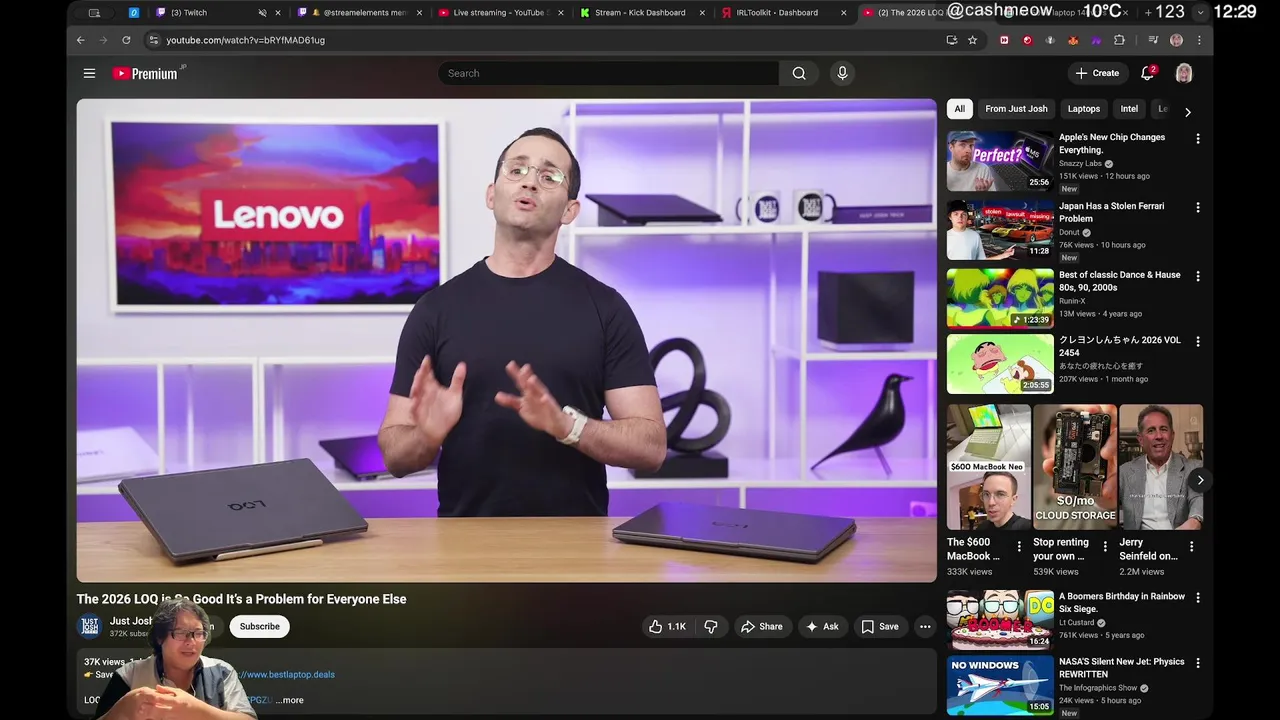This screenshot has width=1280, height=720.
Task: Select the From Just Josh chip
Action: coord(1016,109)
